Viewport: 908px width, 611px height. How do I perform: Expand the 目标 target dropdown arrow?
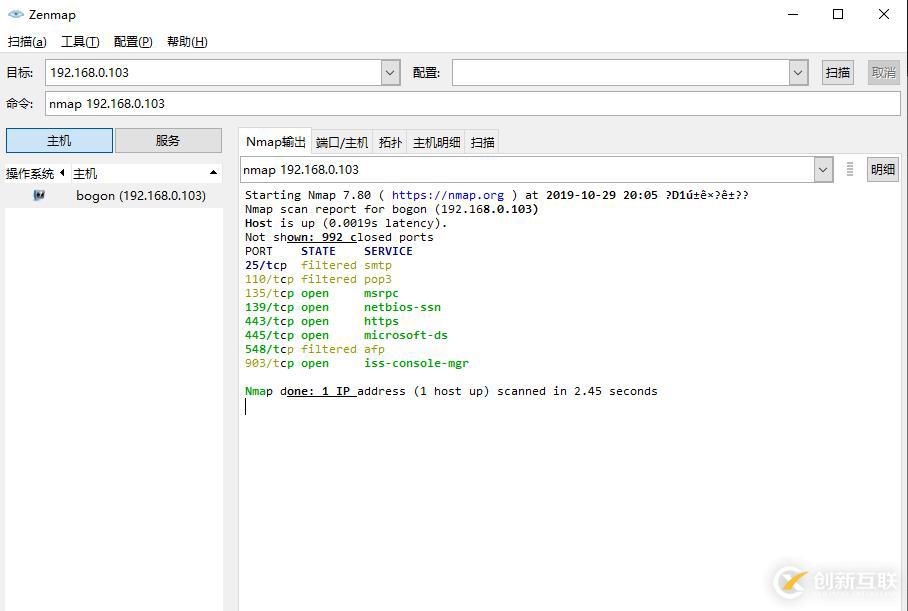click(390, 73)
